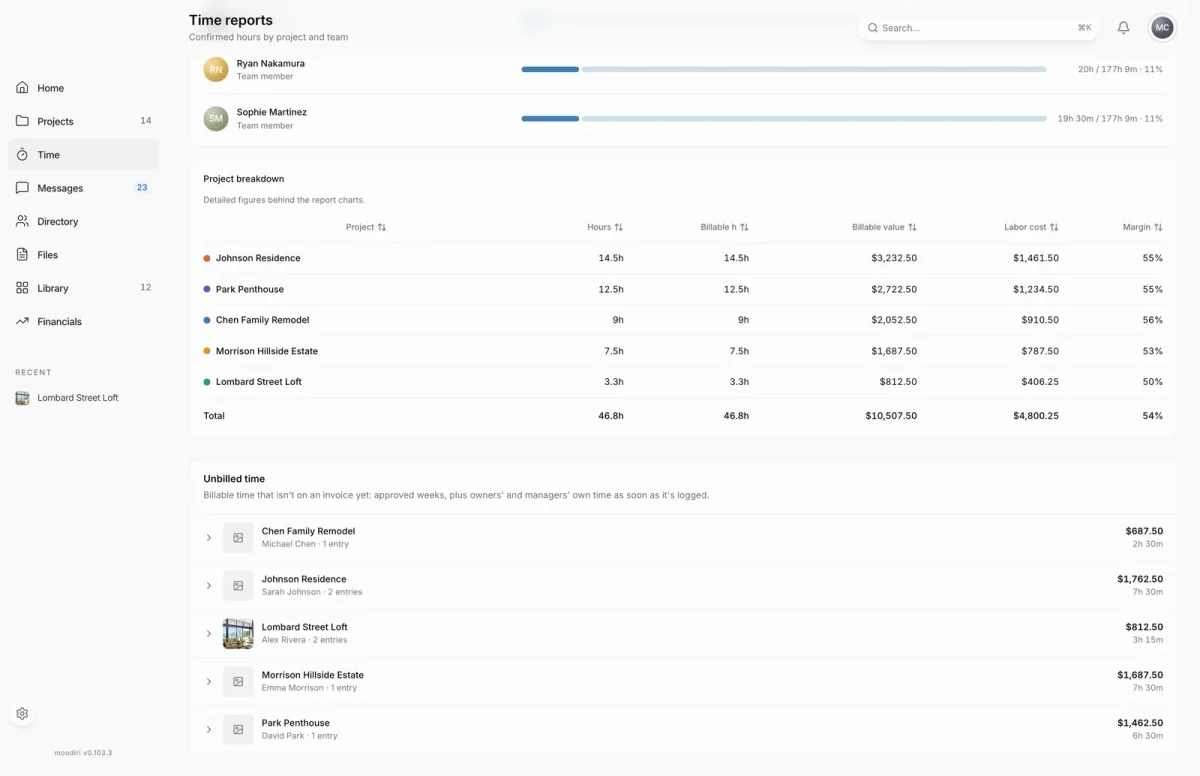The image size is (1200, 776).
Task: Open Library in the sidebar
Action: coord(83,288)
